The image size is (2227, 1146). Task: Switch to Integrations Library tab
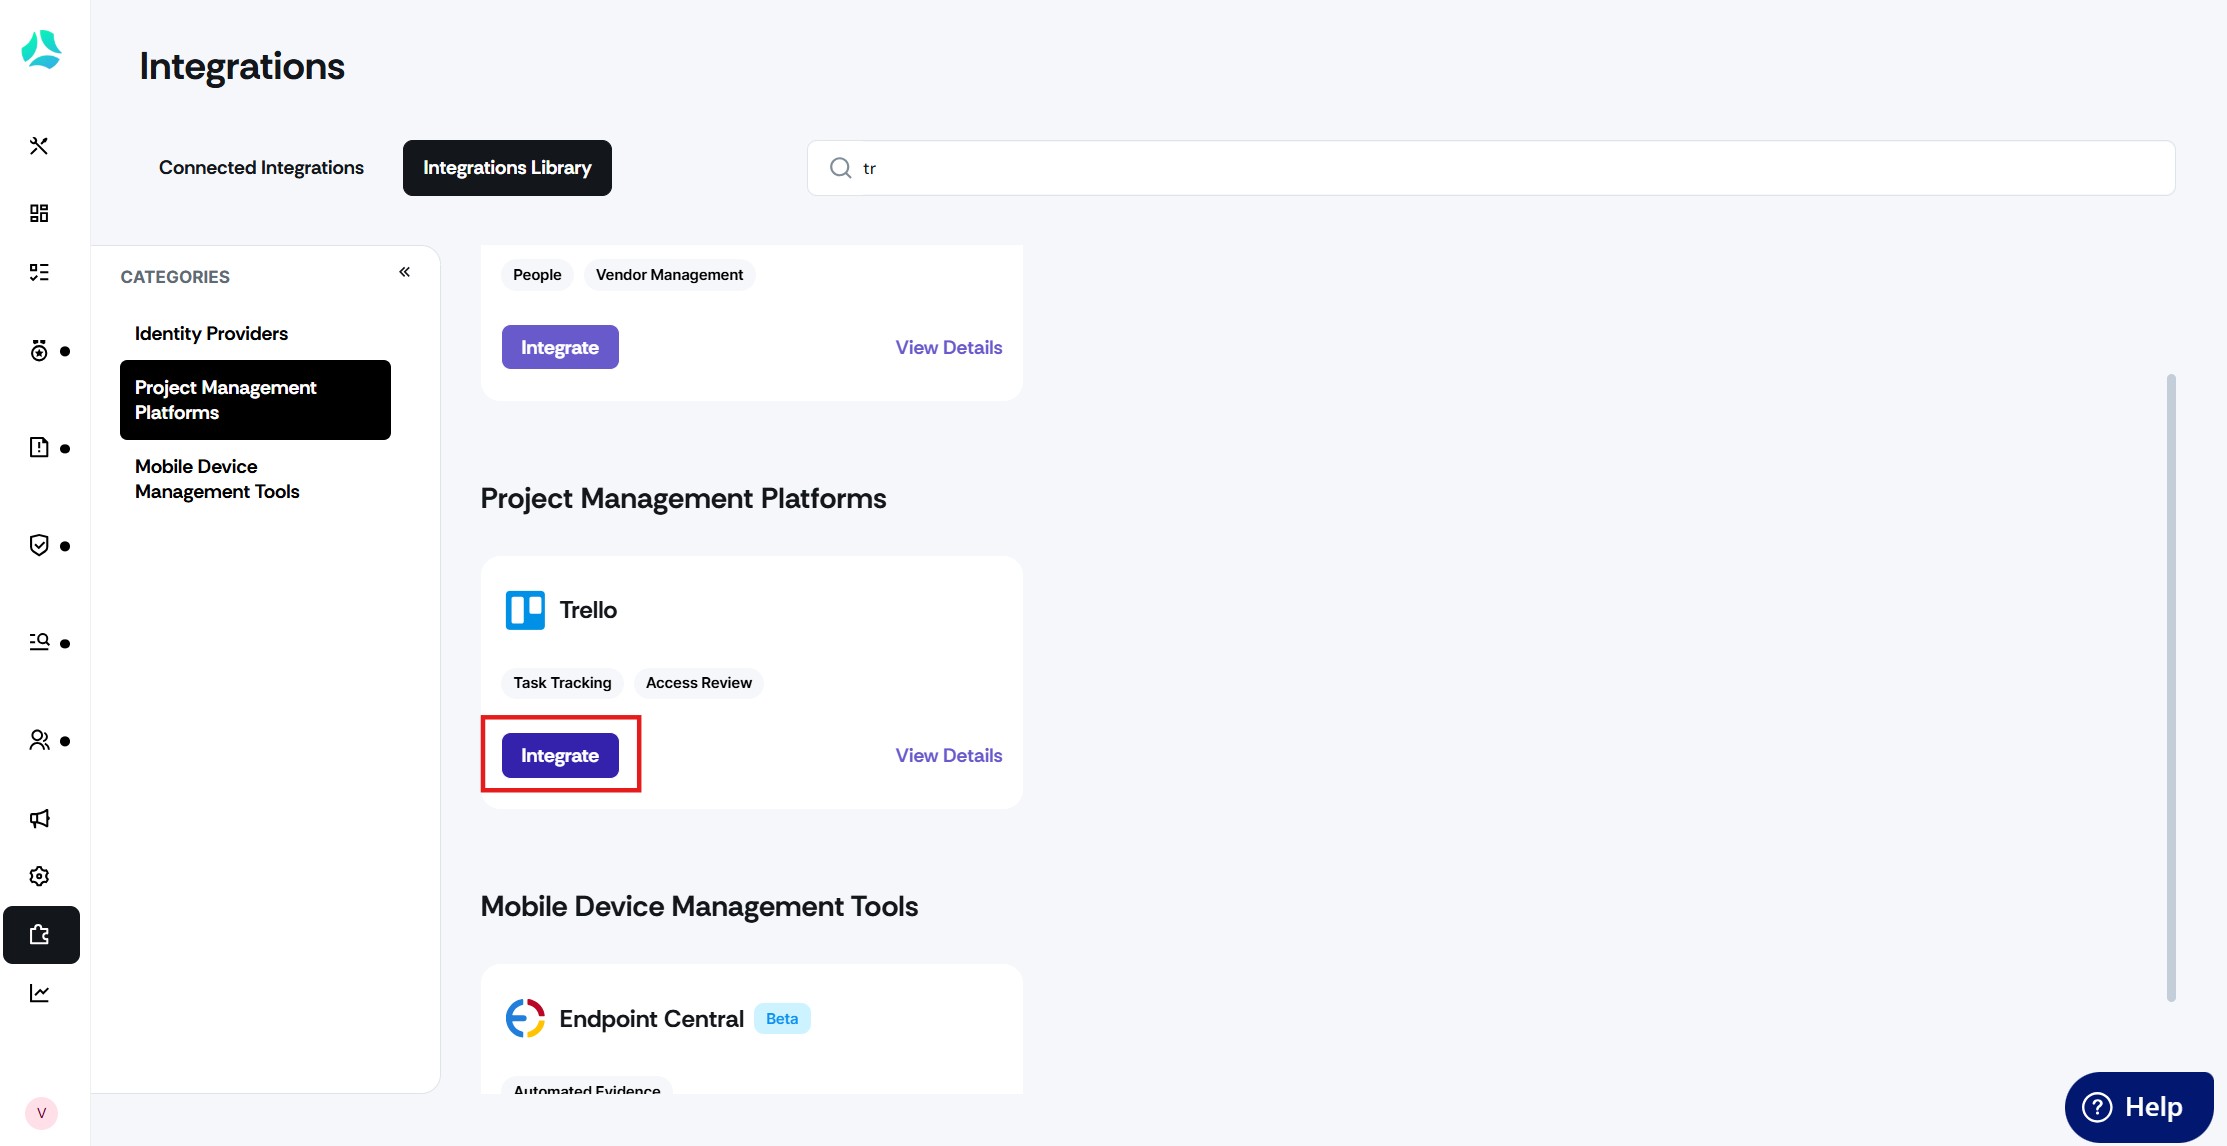[507, 168]
